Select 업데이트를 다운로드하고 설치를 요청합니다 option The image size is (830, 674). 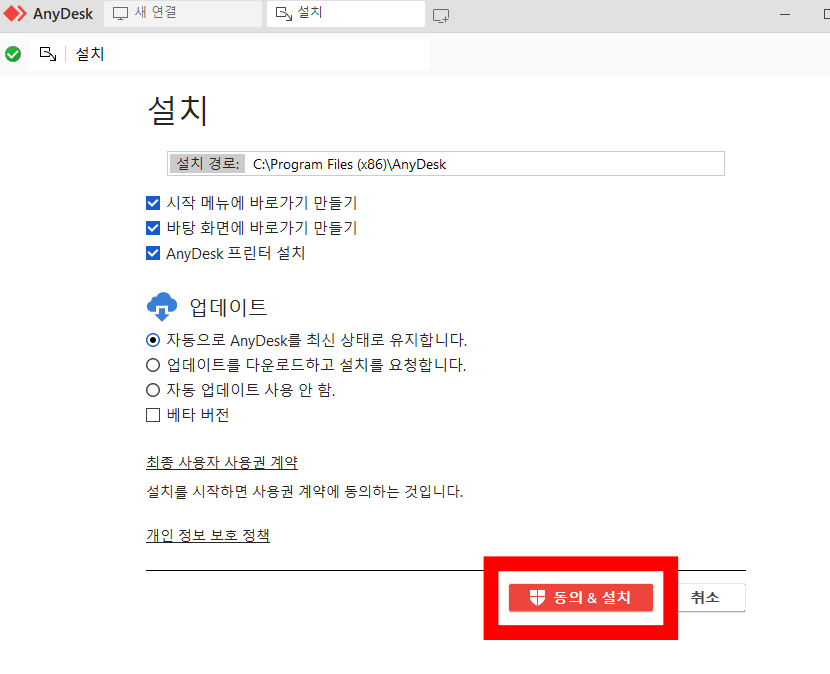pos(153,365)
